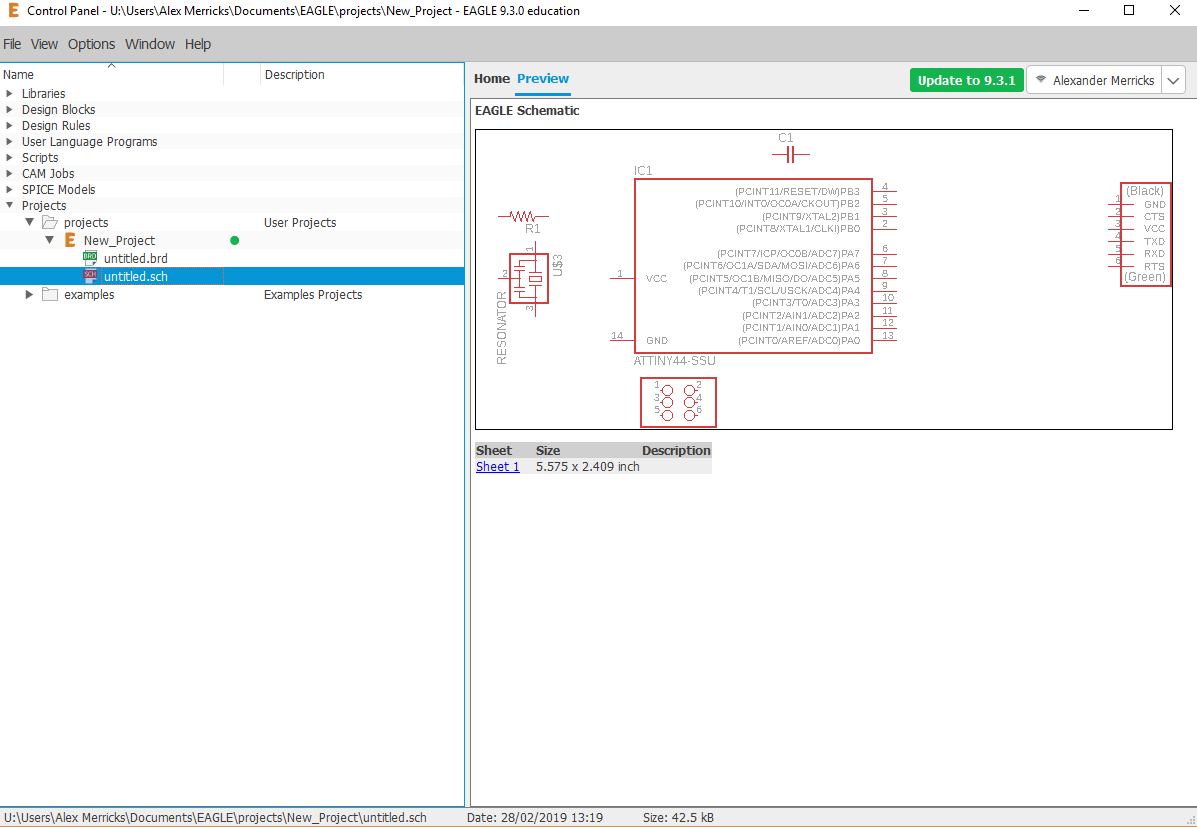Expand the Scripts node
Screen dimensions: 1197x827
[9, 158]
